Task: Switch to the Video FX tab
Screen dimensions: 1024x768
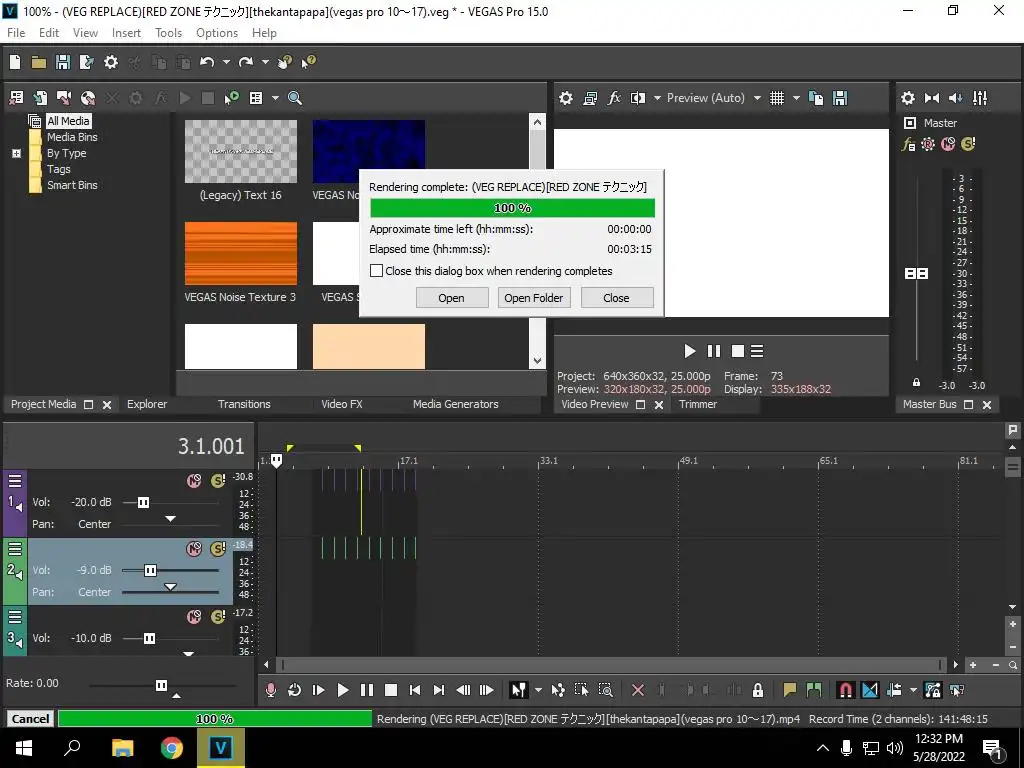Action: (x=342, y=404)
